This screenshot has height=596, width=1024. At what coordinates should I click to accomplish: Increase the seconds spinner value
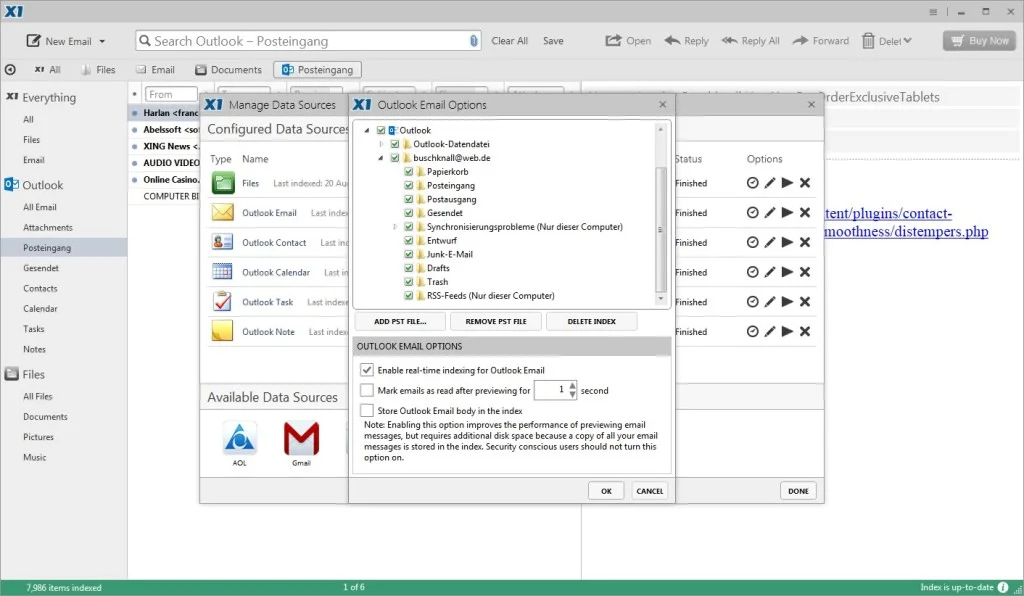[x=573, y=386]
